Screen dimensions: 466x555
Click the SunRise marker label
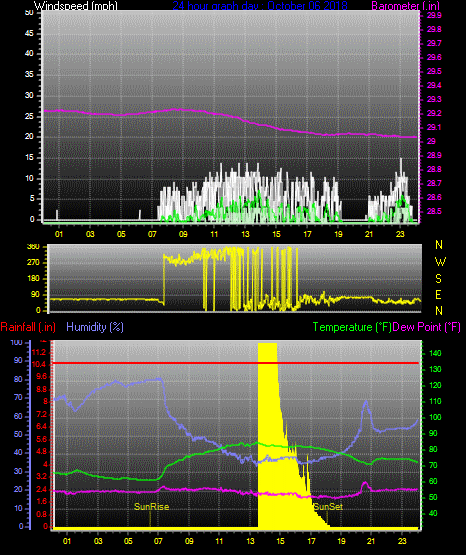[151, 507]
